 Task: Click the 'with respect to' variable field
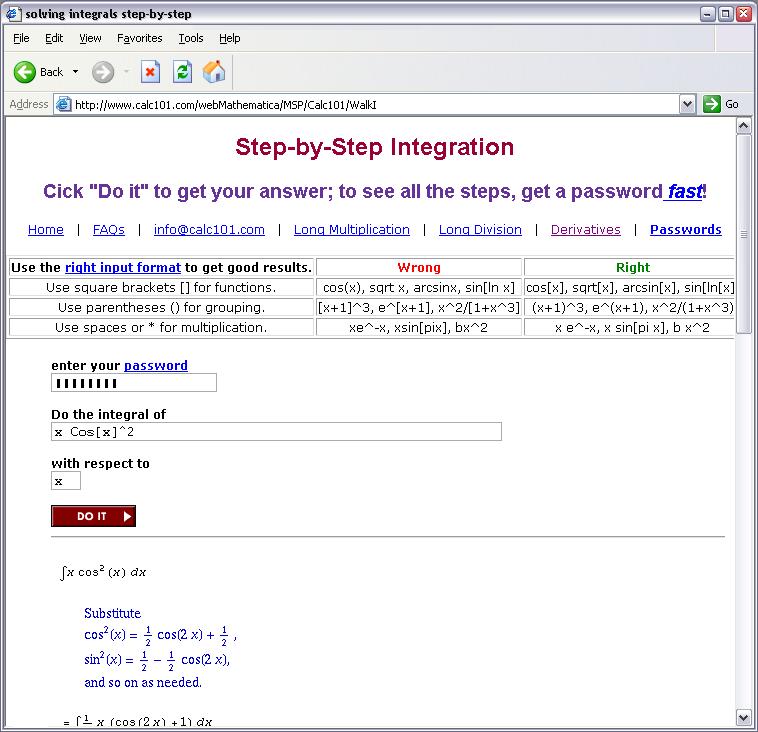[66, 481]
